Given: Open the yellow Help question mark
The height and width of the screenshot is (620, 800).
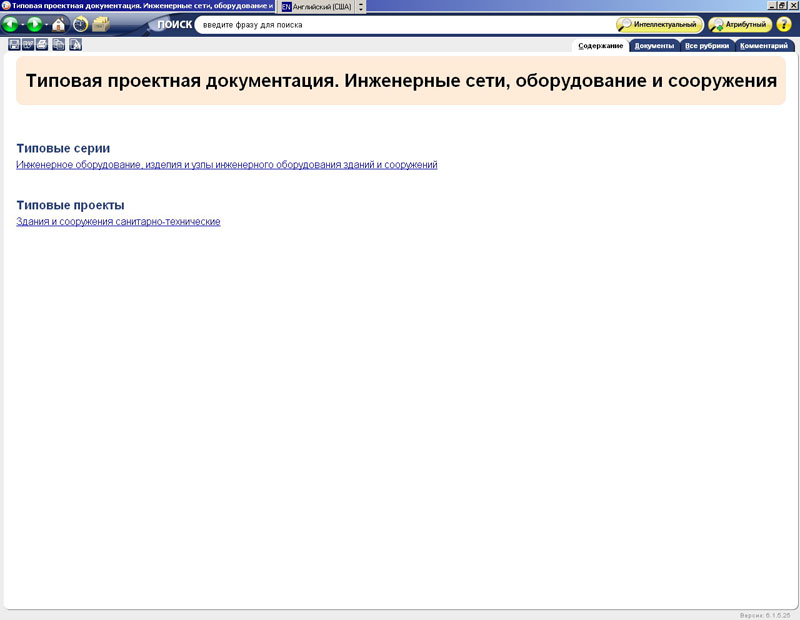Looking at the screenshot, I should tap(784, 24).
